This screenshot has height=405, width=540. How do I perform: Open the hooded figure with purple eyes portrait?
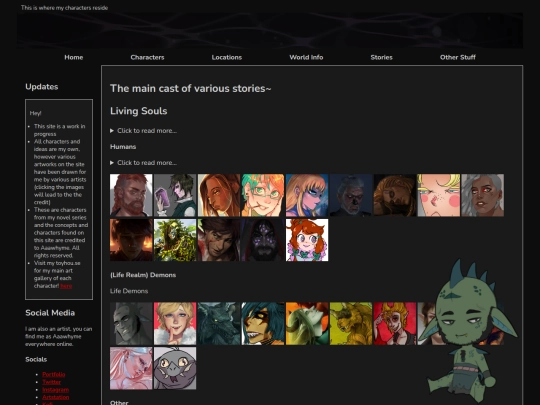[x=263, y=240]
